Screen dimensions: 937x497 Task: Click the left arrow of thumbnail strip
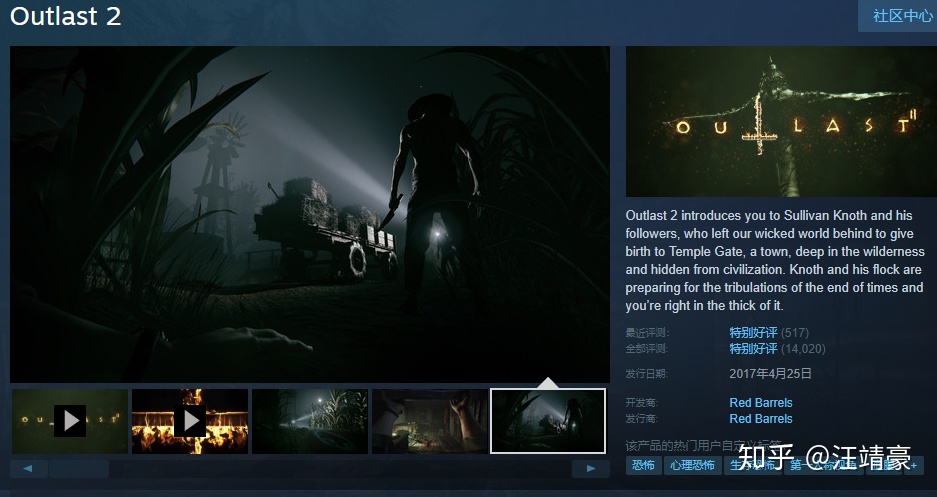28,468
